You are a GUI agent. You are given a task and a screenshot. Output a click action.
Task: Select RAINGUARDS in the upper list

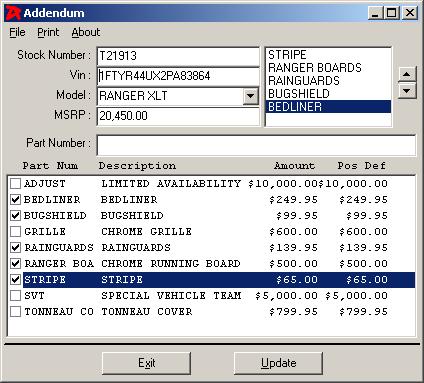pyautogui.click(x=328, y=81)
